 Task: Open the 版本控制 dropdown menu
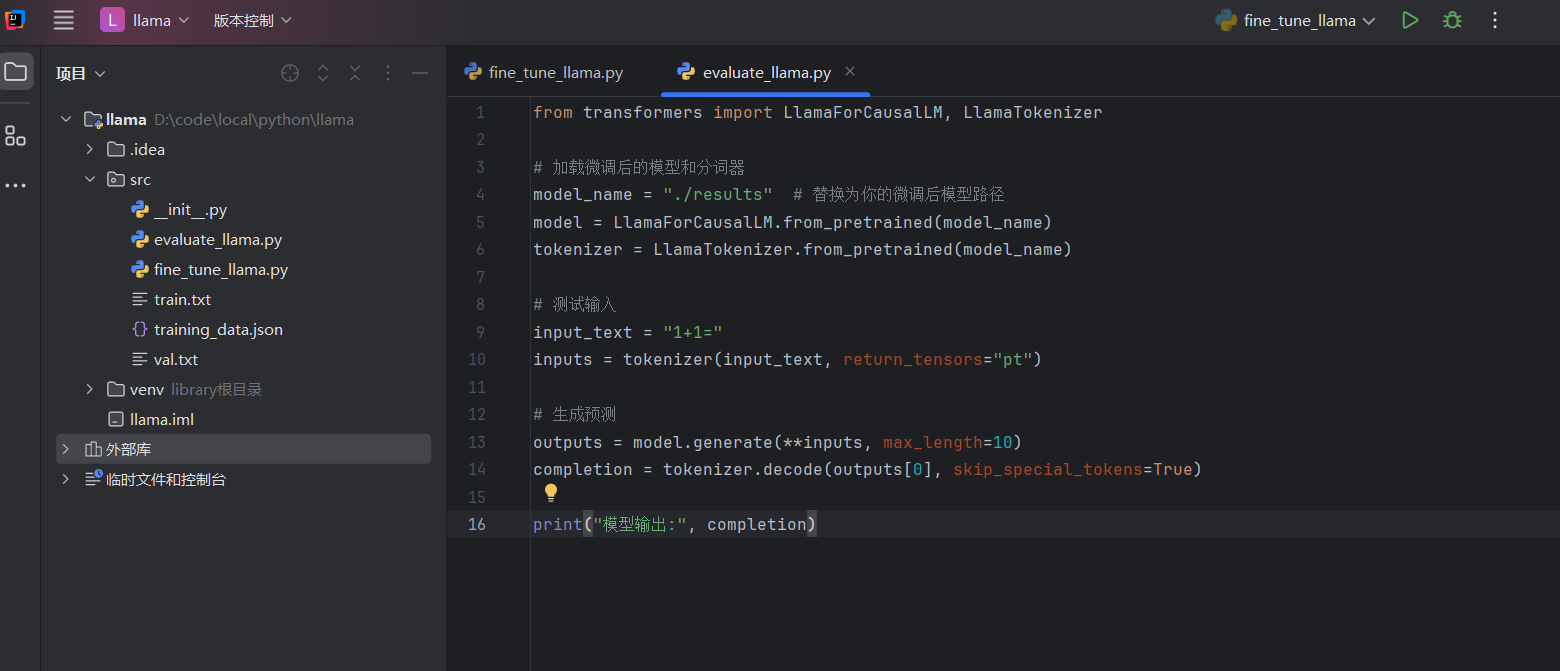point(252,20)
